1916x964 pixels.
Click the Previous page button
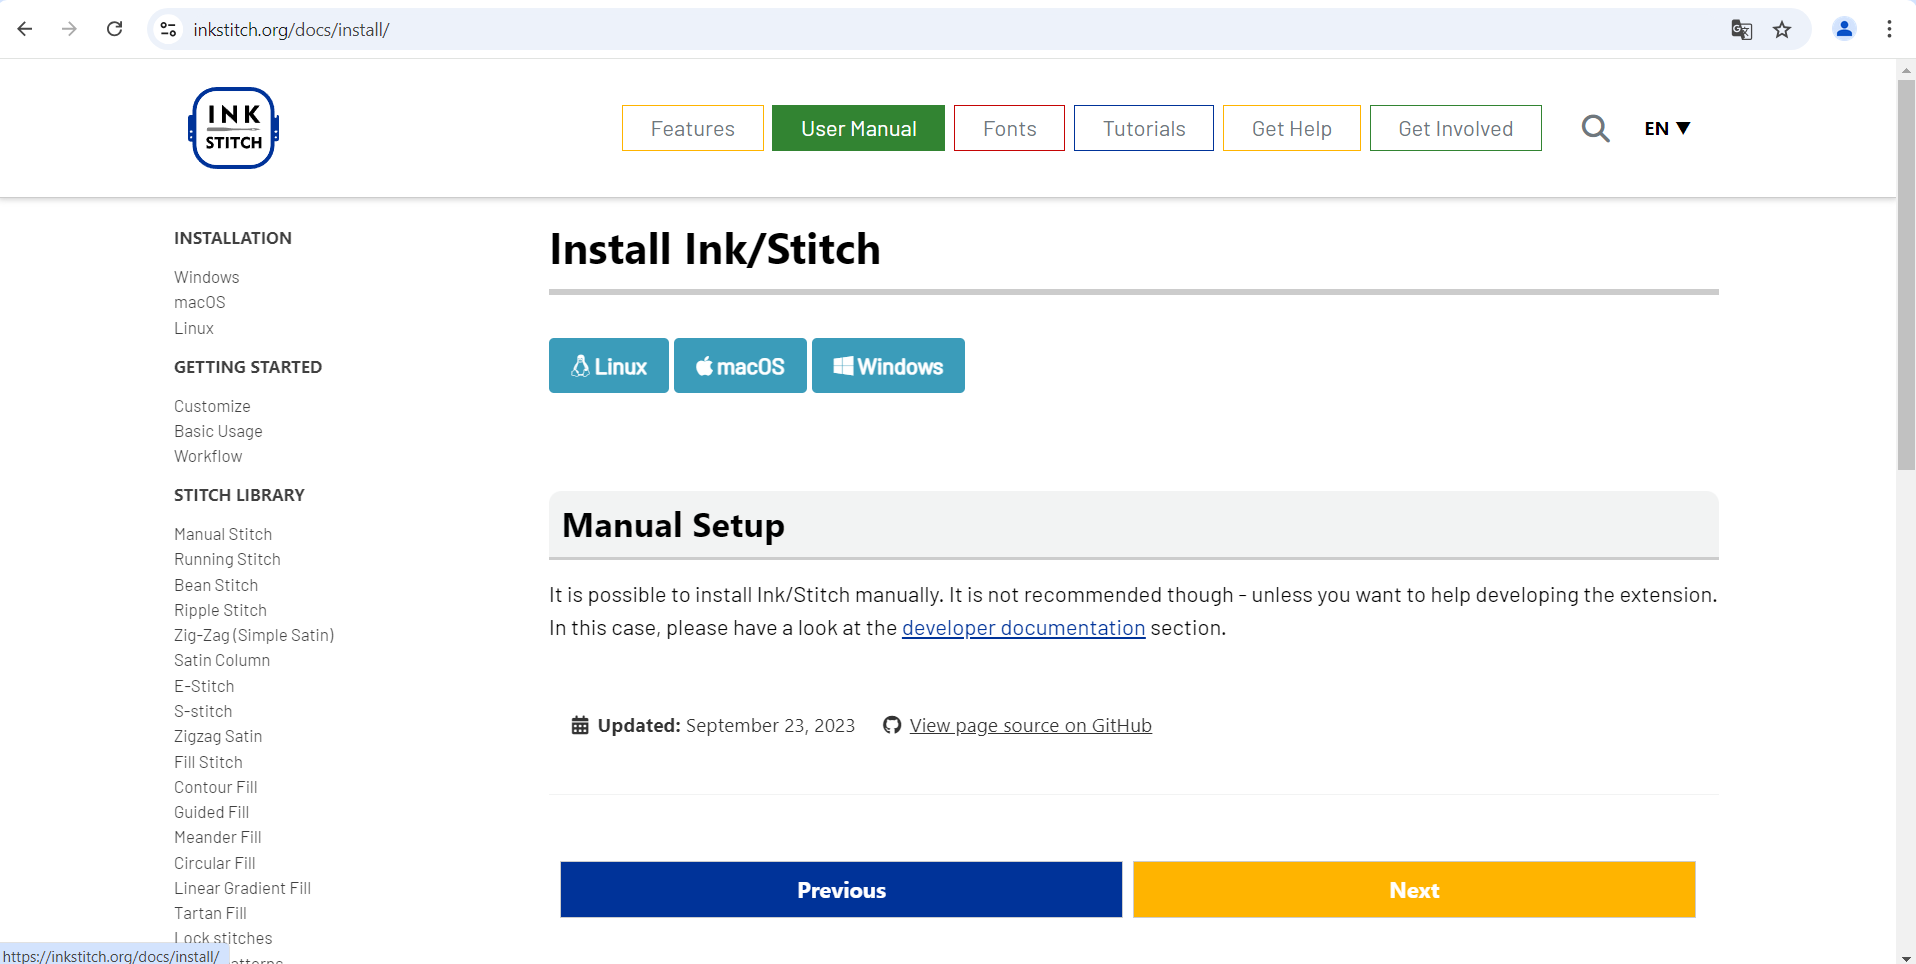click(x=841, y=890)
